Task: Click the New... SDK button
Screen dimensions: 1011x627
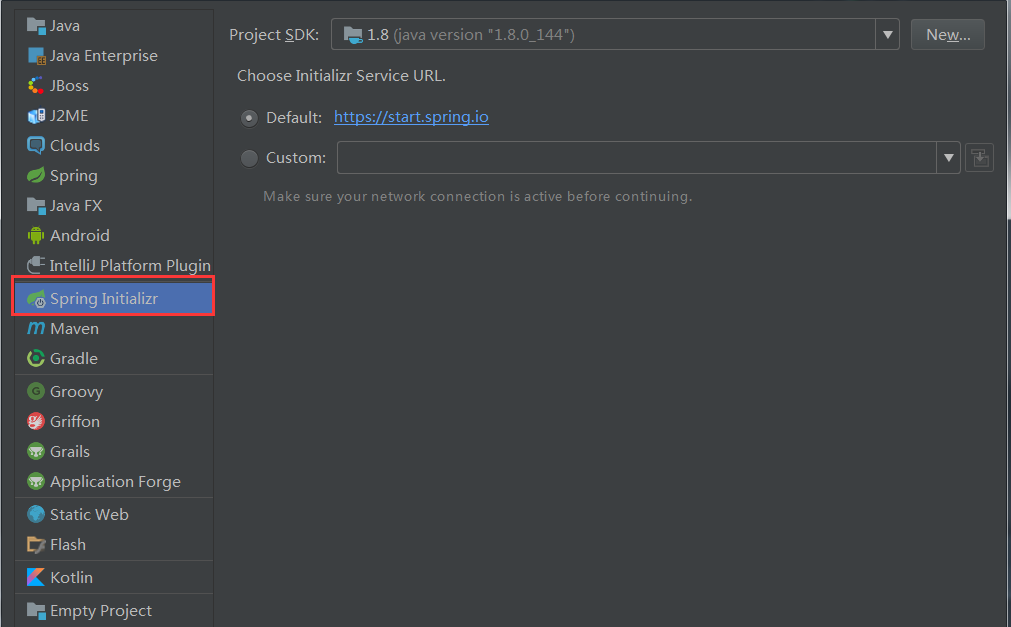Action: [x=948, y=35]
